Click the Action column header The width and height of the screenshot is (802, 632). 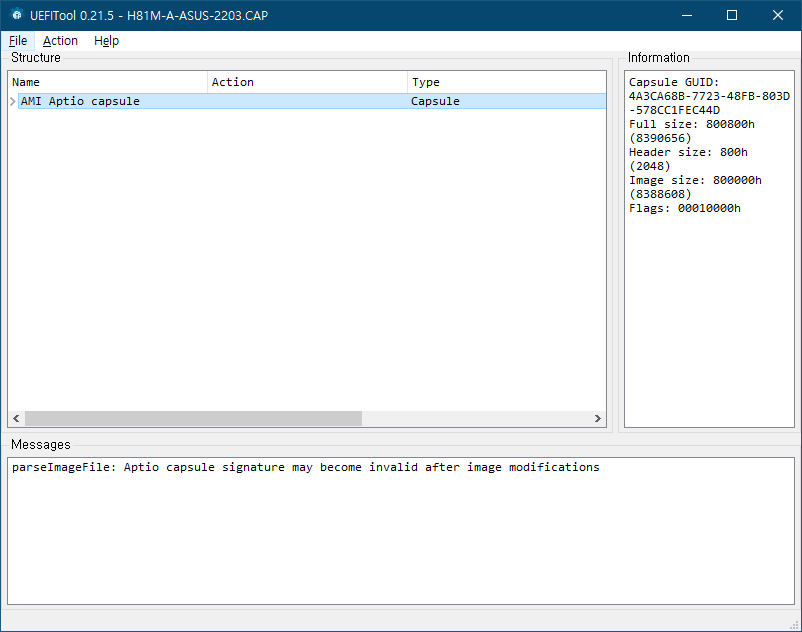click(x=307, y=82)
